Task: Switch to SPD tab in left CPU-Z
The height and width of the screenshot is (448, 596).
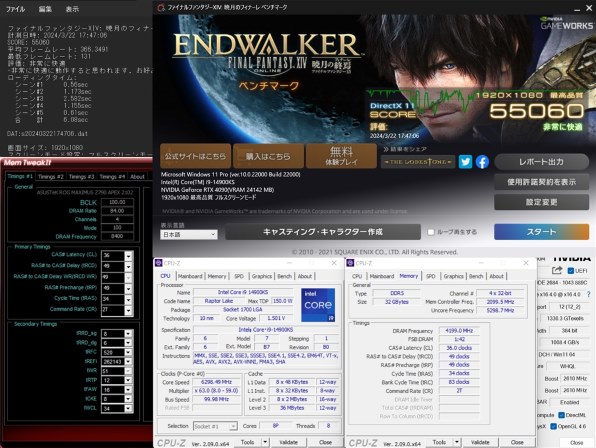Action: click(x=239, y=276)
